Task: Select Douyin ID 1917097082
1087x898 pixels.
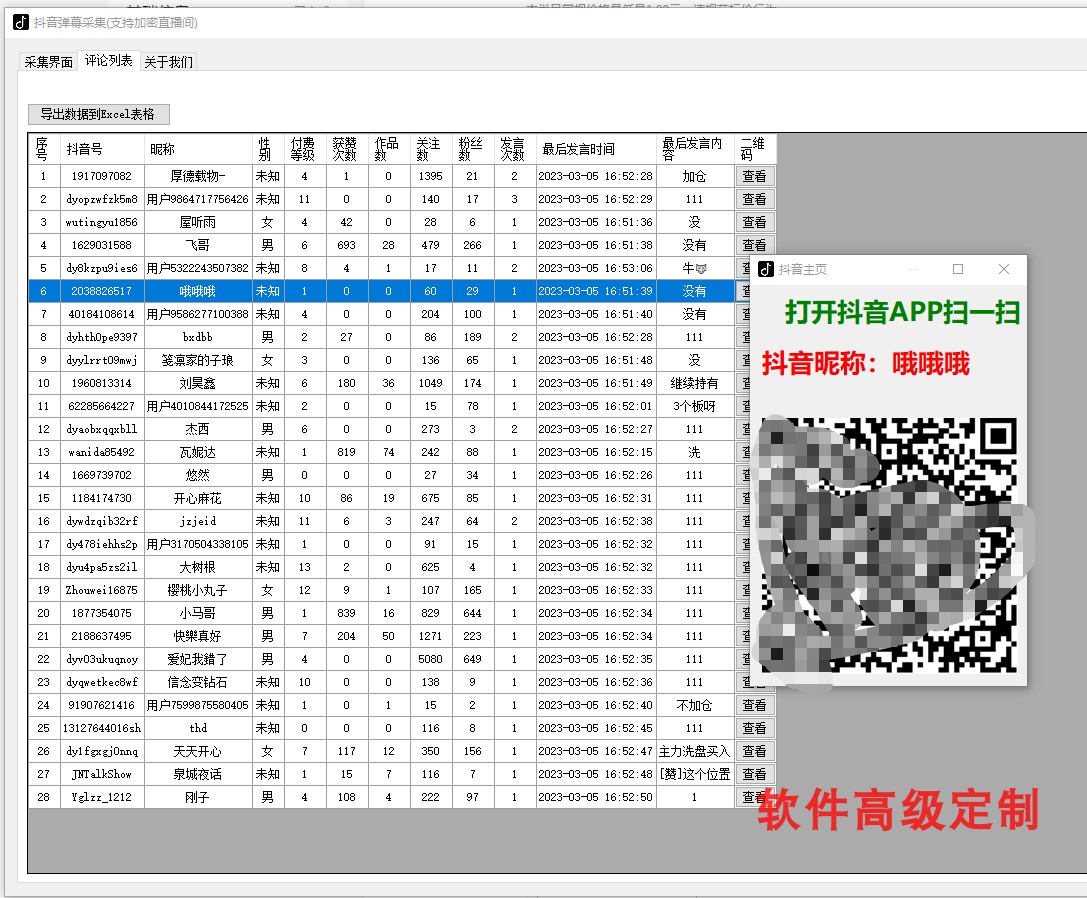Action: [103, 176]
